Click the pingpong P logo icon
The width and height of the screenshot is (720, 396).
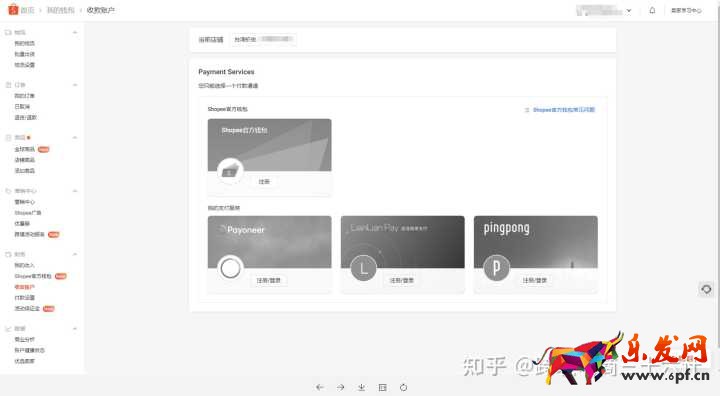[496, 268]
